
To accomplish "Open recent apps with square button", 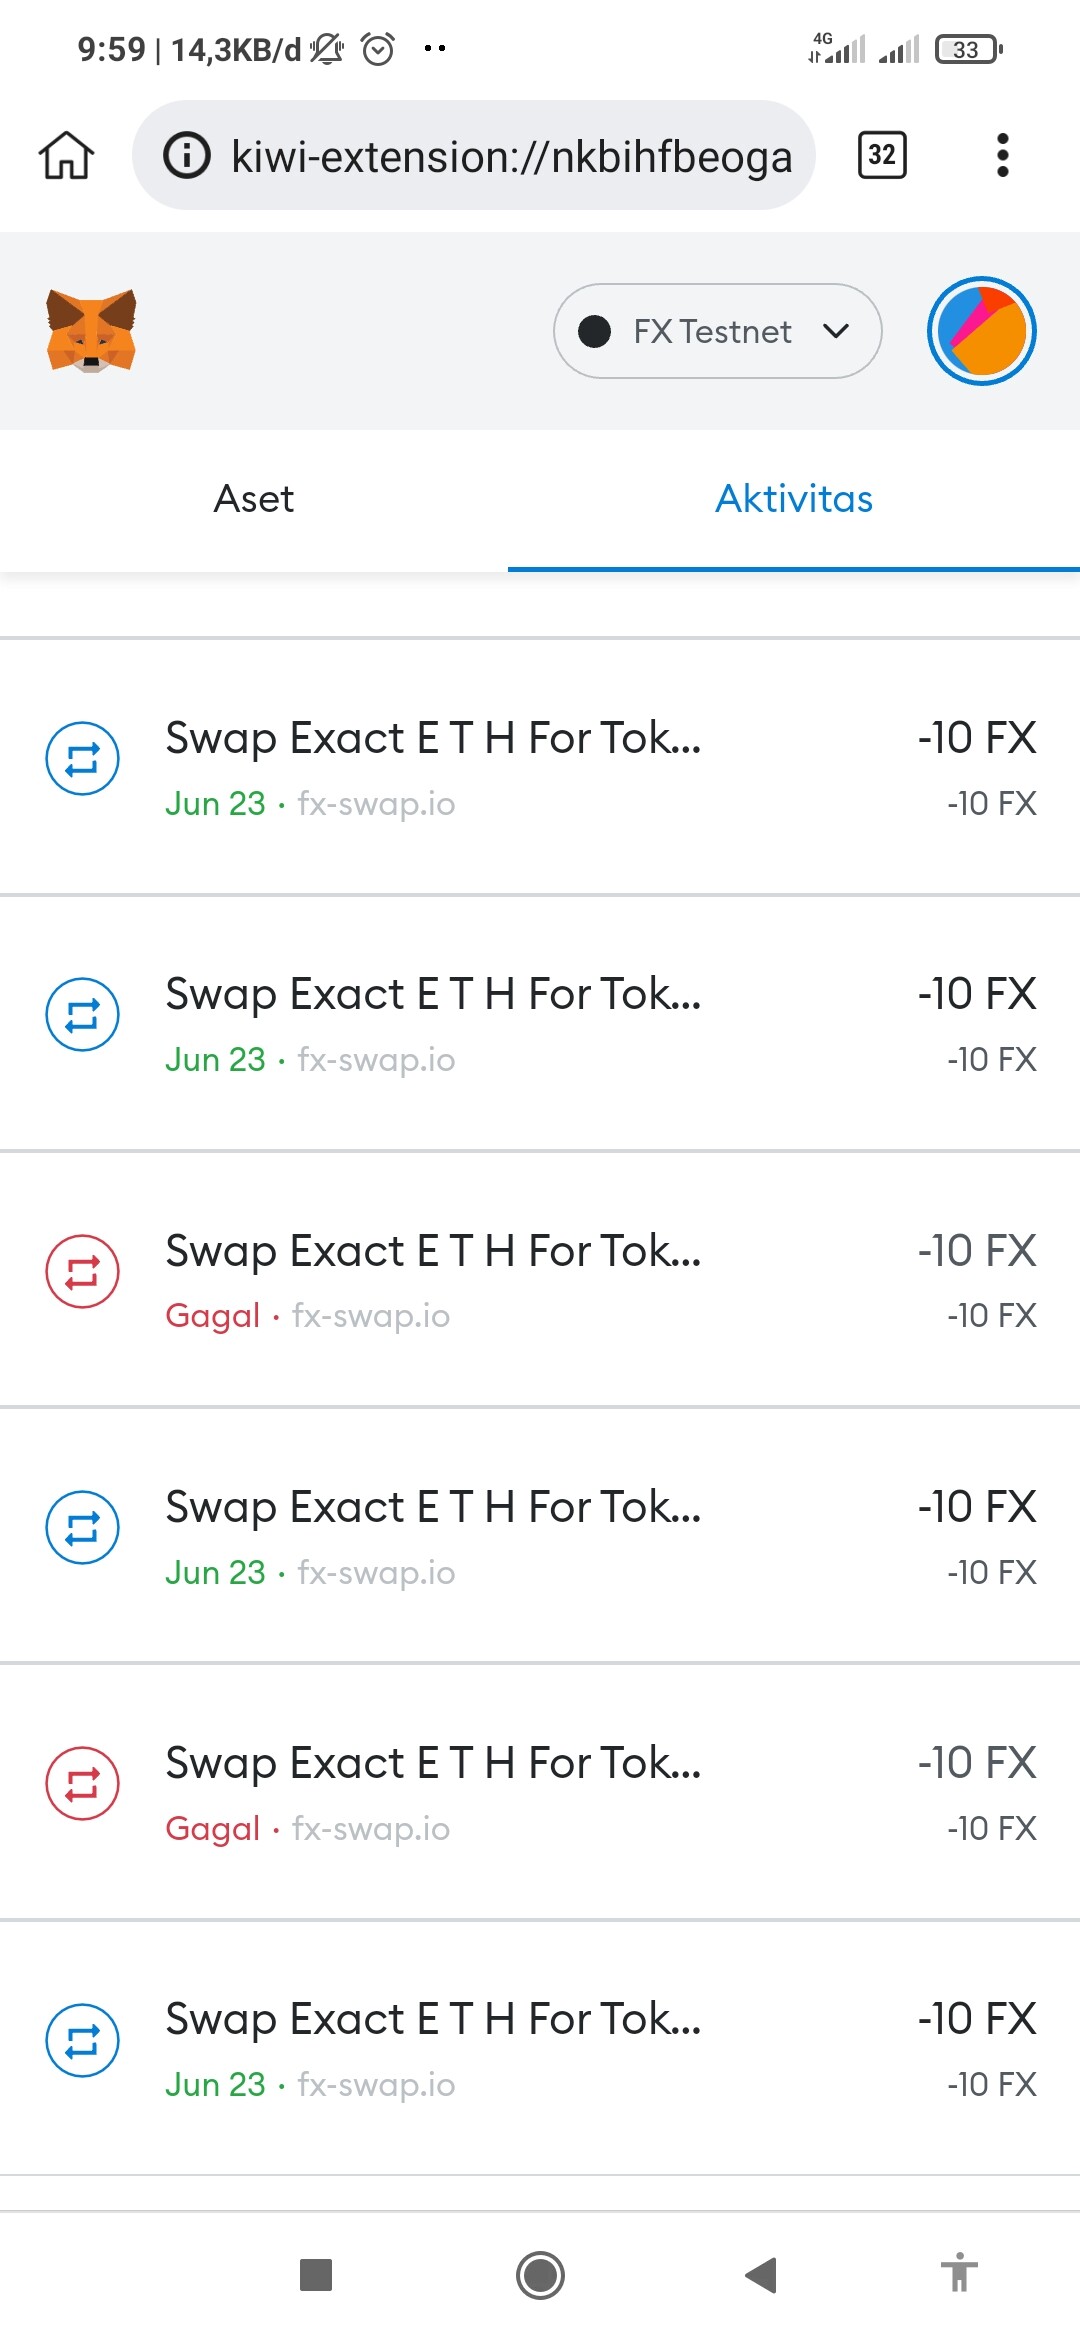I will (316, 2275).
